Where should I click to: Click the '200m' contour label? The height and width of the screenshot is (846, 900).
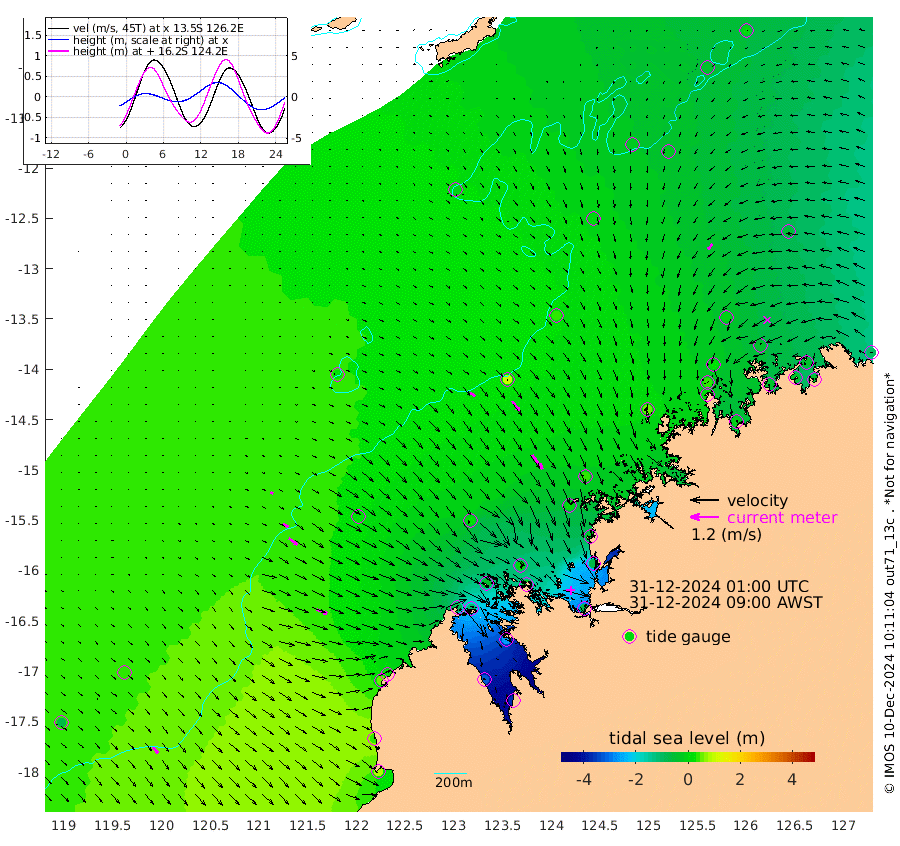[x=453, y=782]
